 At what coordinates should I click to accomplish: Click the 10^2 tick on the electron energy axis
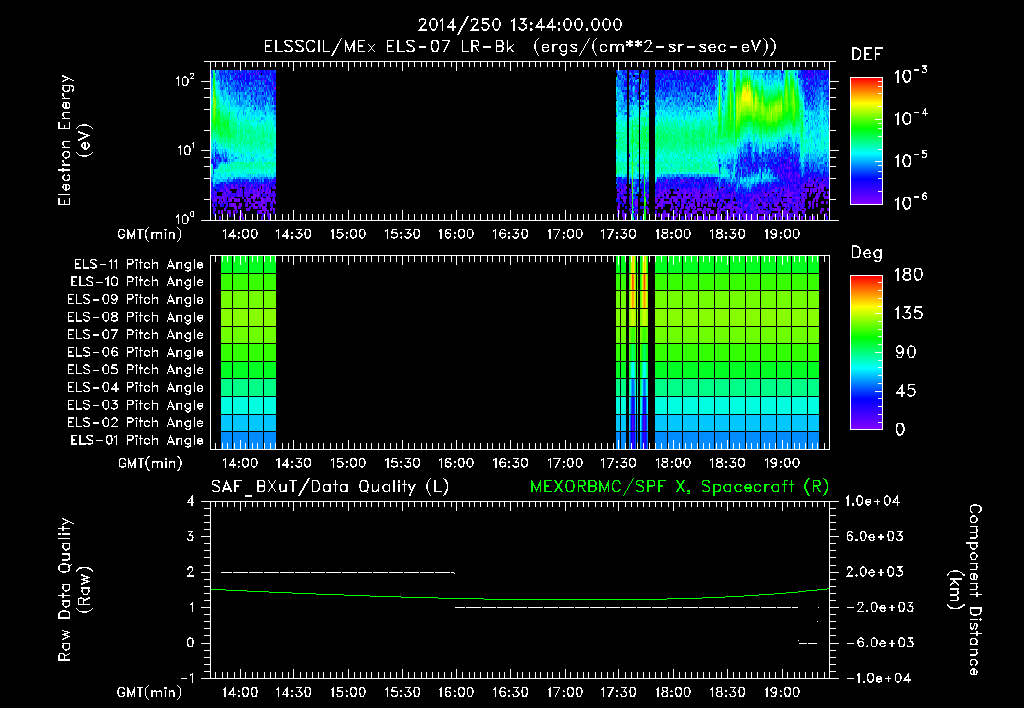coord(185,81)
